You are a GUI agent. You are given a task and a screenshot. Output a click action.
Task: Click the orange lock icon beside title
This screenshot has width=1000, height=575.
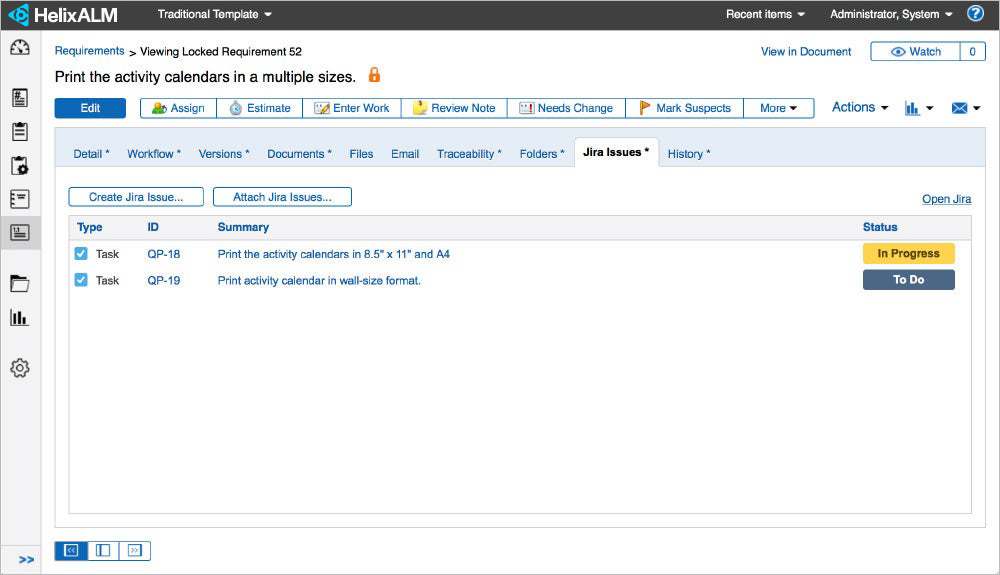pyautogui.click(x=374, y=75)
